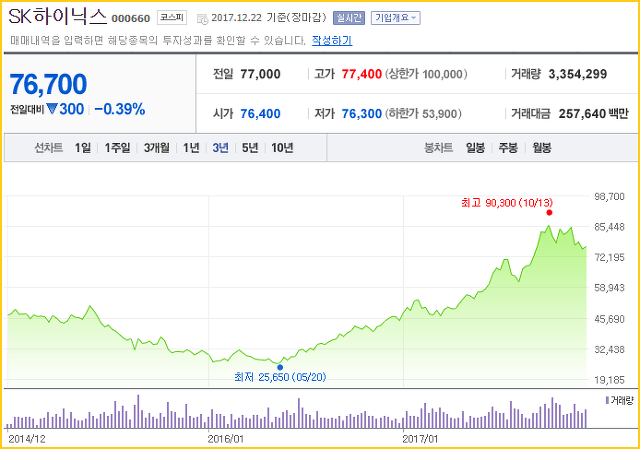The height and width of the screenshot is (449, 640).
Task: Click the 2014/12 axis label
Action: [x=27, y=439]
